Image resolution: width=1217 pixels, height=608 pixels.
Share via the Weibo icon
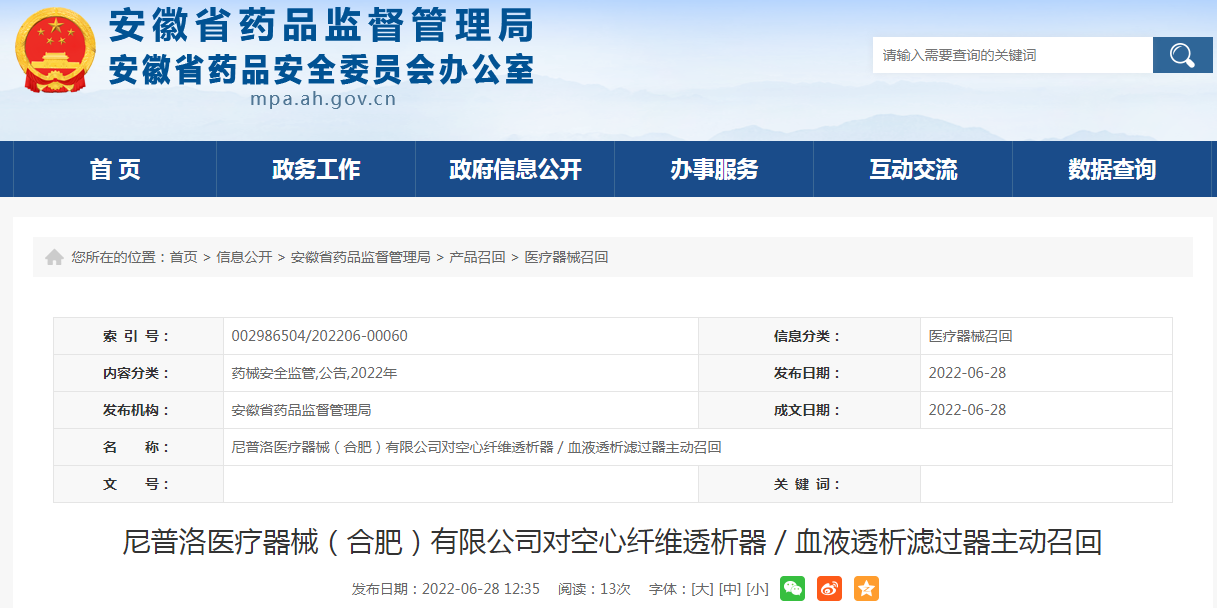point(829,588)
